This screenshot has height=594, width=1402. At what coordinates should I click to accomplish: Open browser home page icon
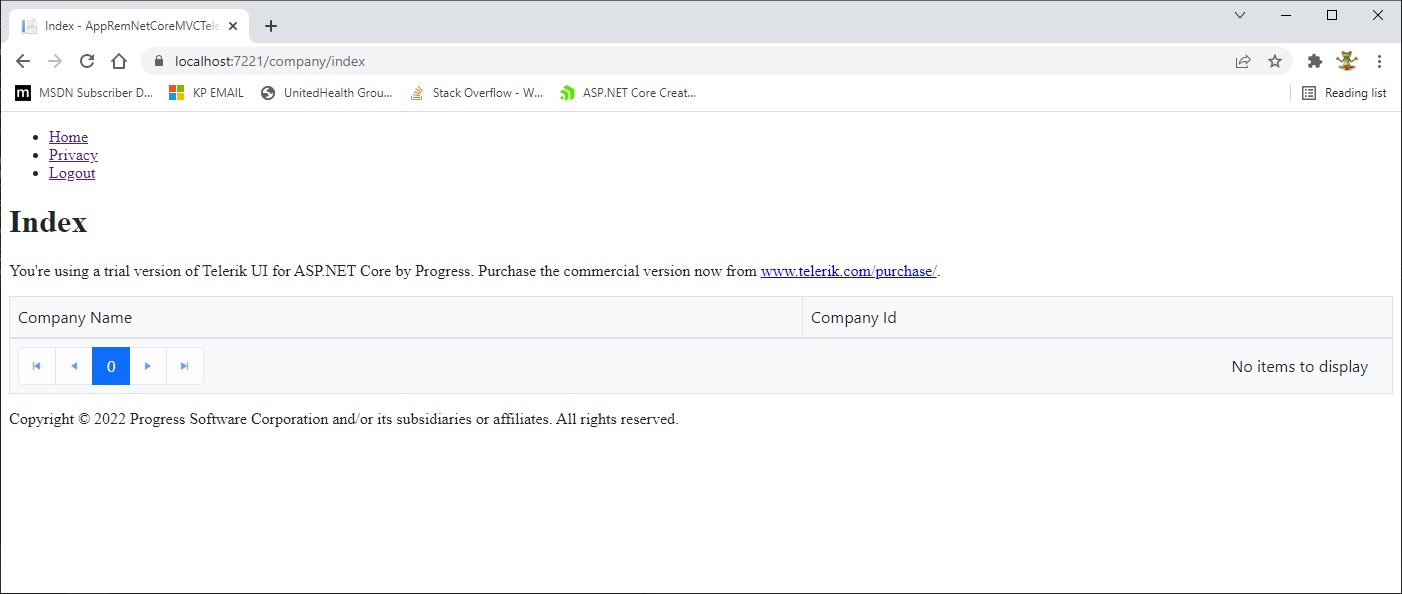pos(119,61)
